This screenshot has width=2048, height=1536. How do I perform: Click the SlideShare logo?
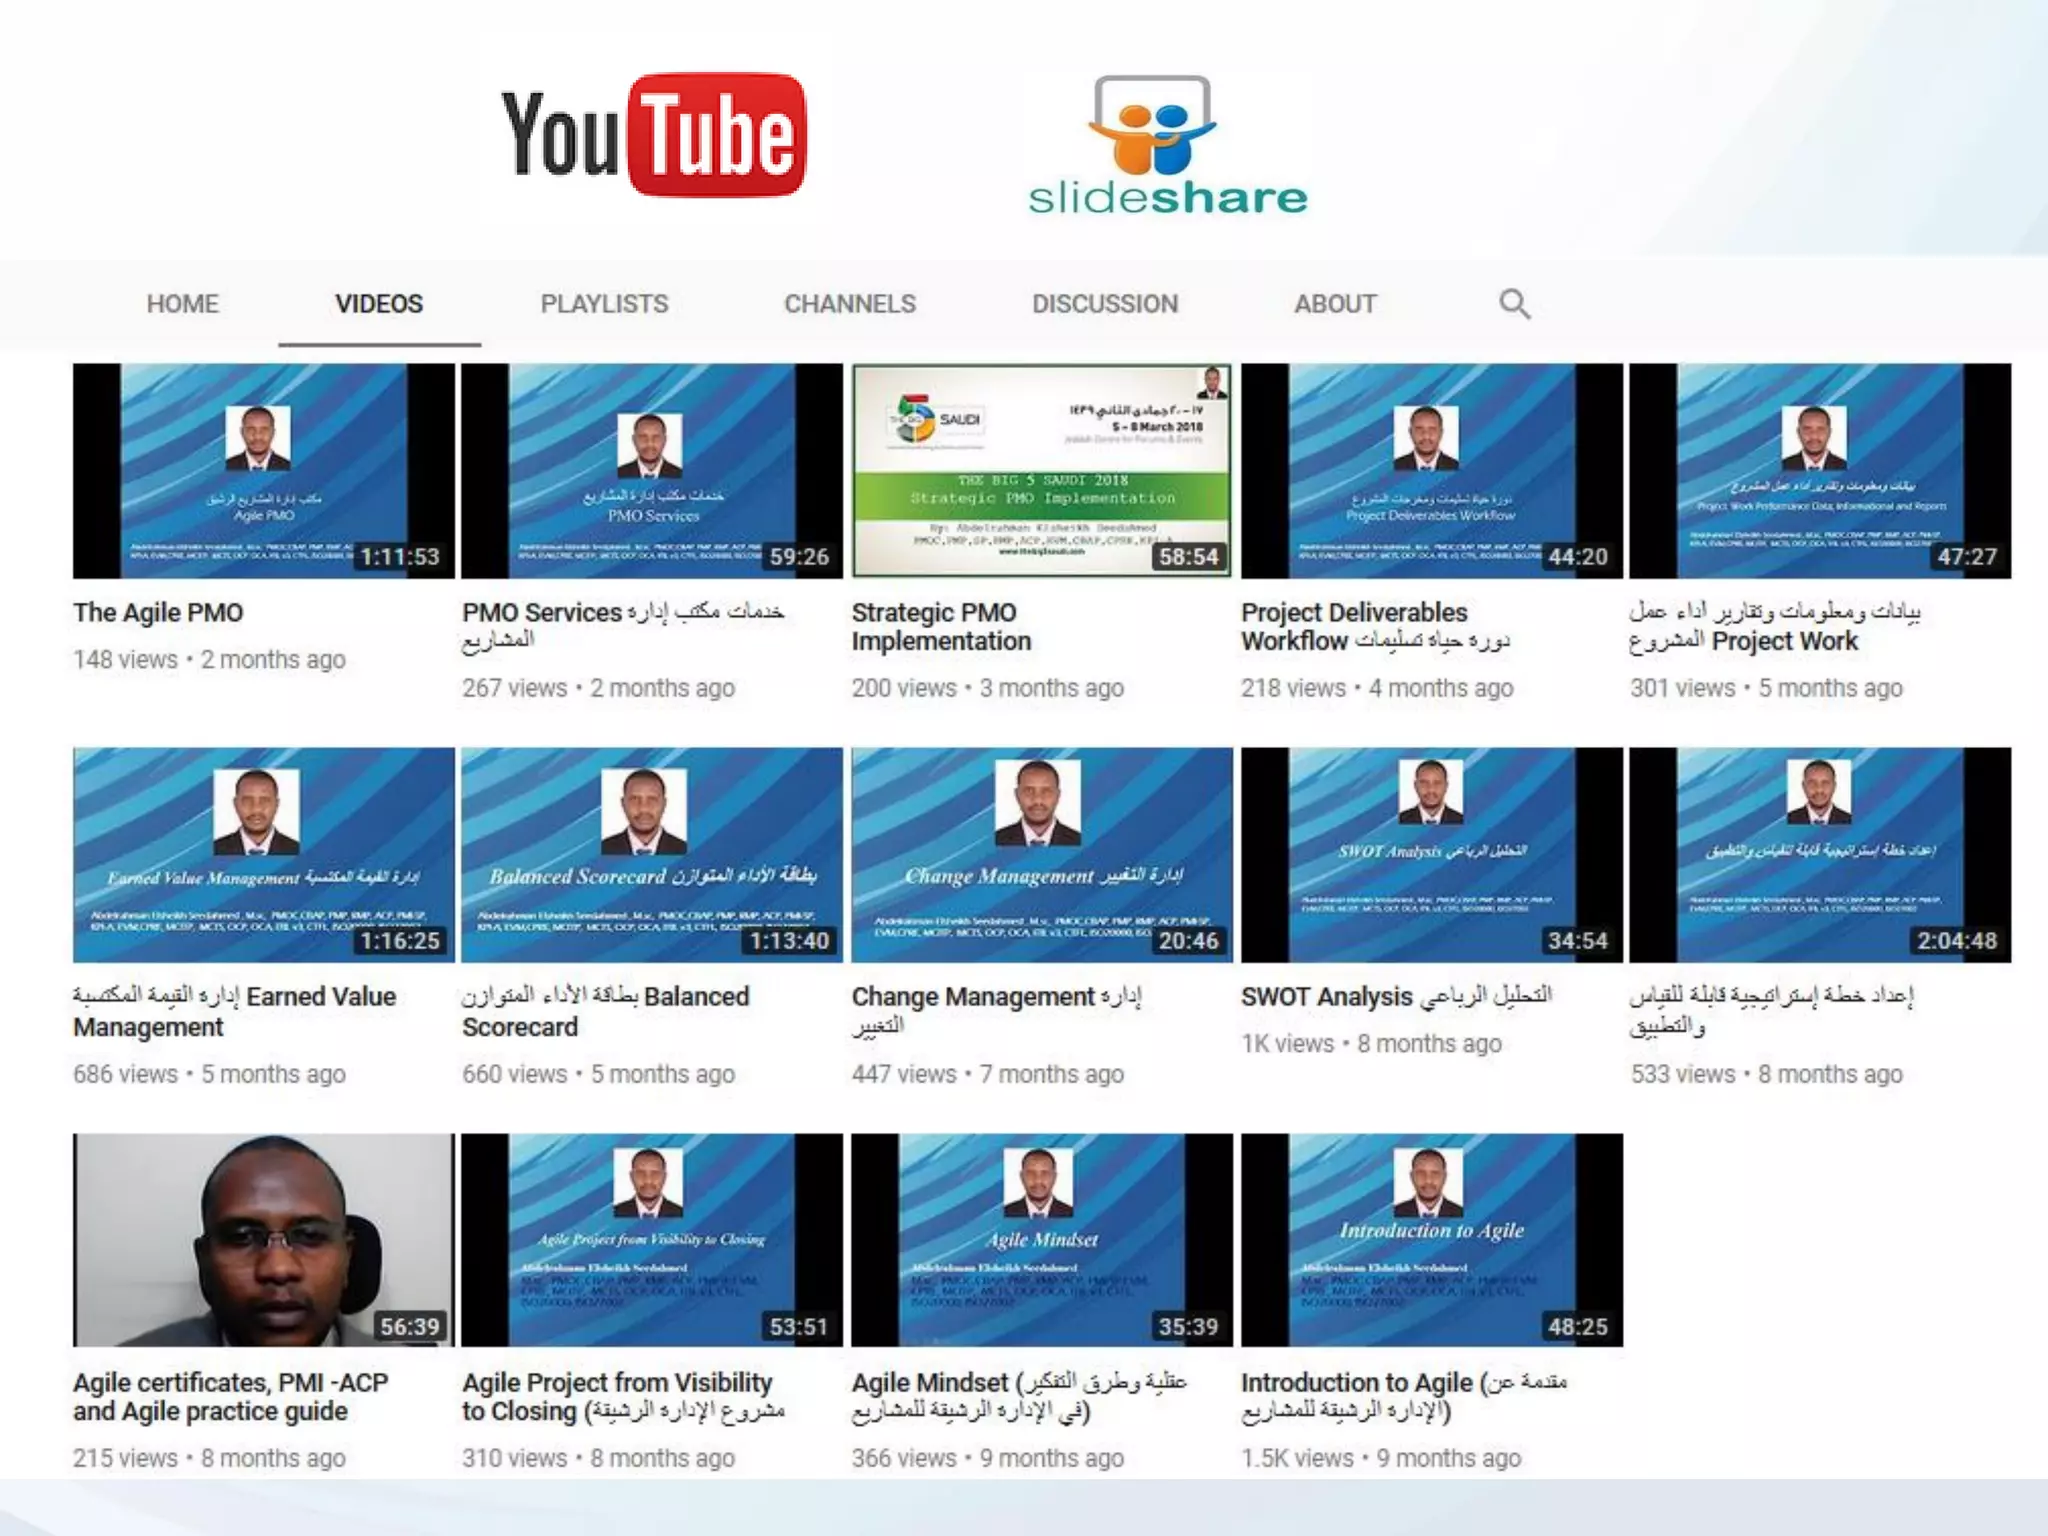click(x=1167, y=147)
